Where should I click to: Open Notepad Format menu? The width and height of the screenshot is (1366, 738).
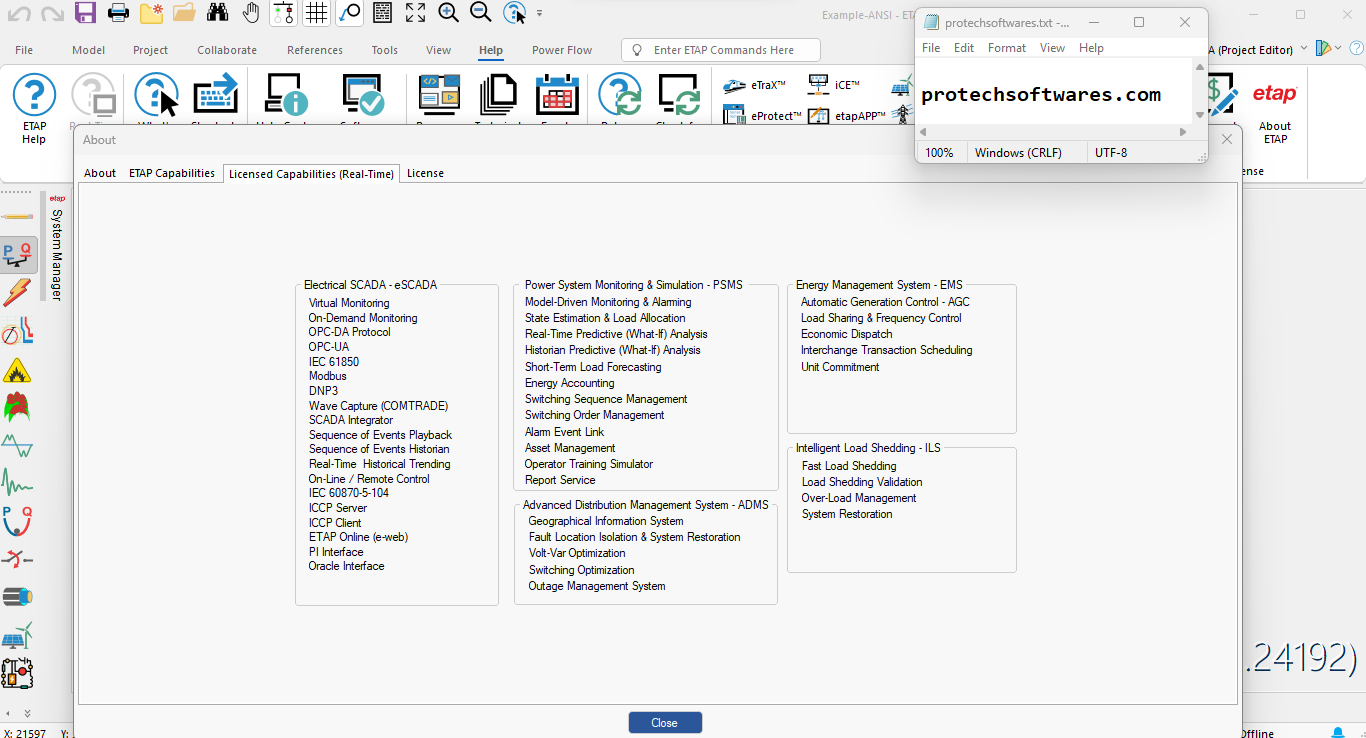point(1007,48)
